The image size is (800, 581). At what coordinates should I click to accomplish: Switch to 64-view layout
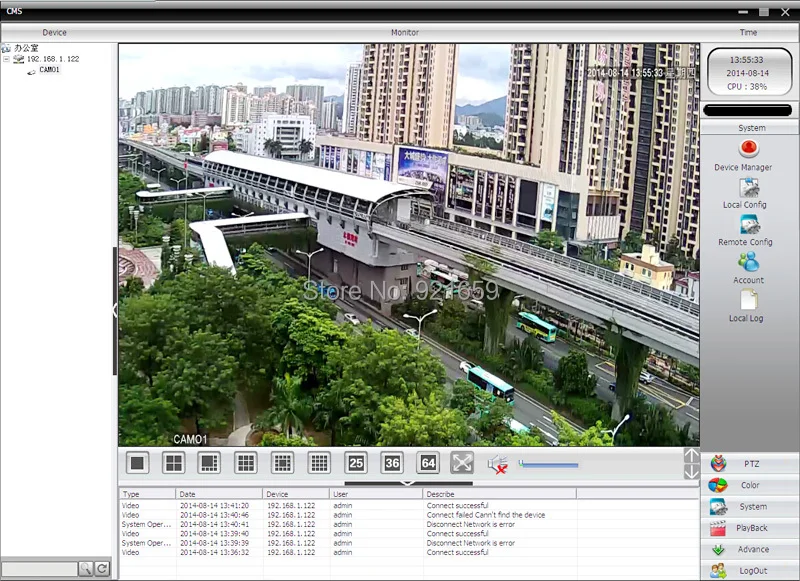pos(428,463)
